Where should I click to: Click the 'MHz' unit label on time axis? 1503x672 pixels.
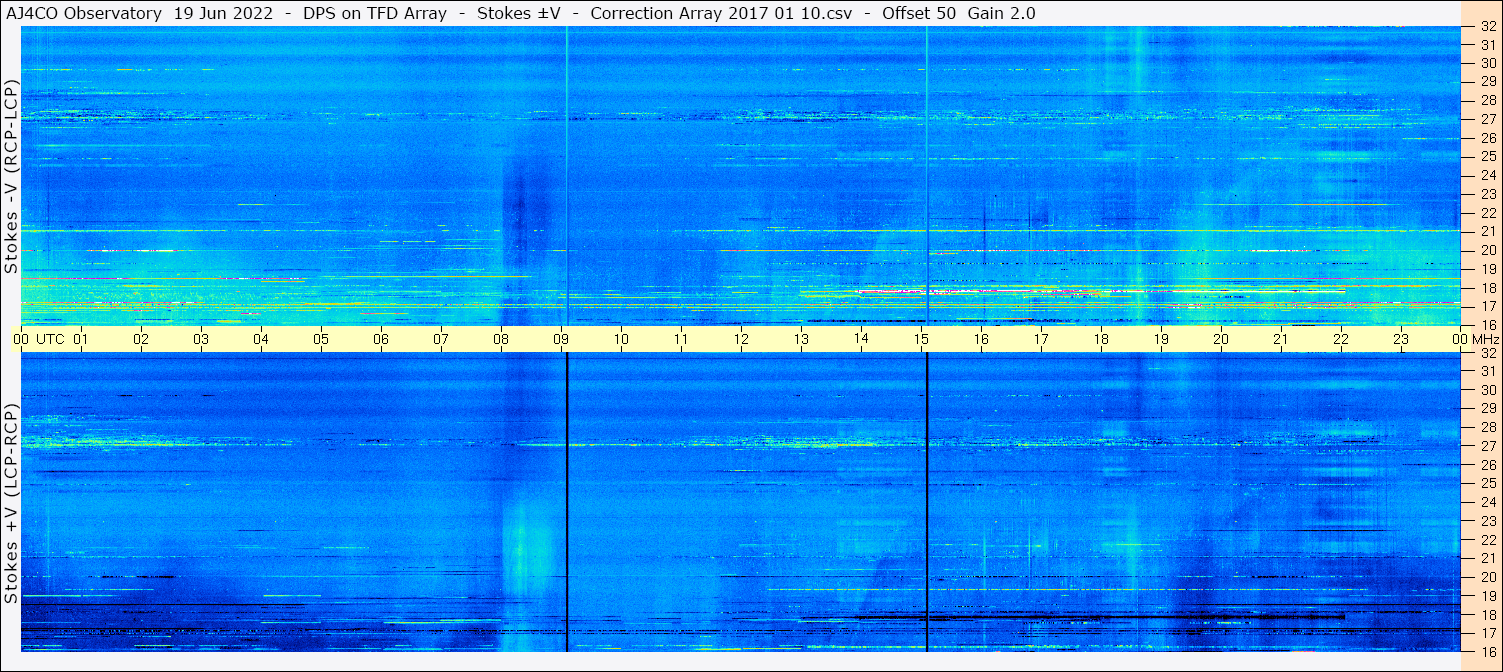click(x=1485, y=339)
